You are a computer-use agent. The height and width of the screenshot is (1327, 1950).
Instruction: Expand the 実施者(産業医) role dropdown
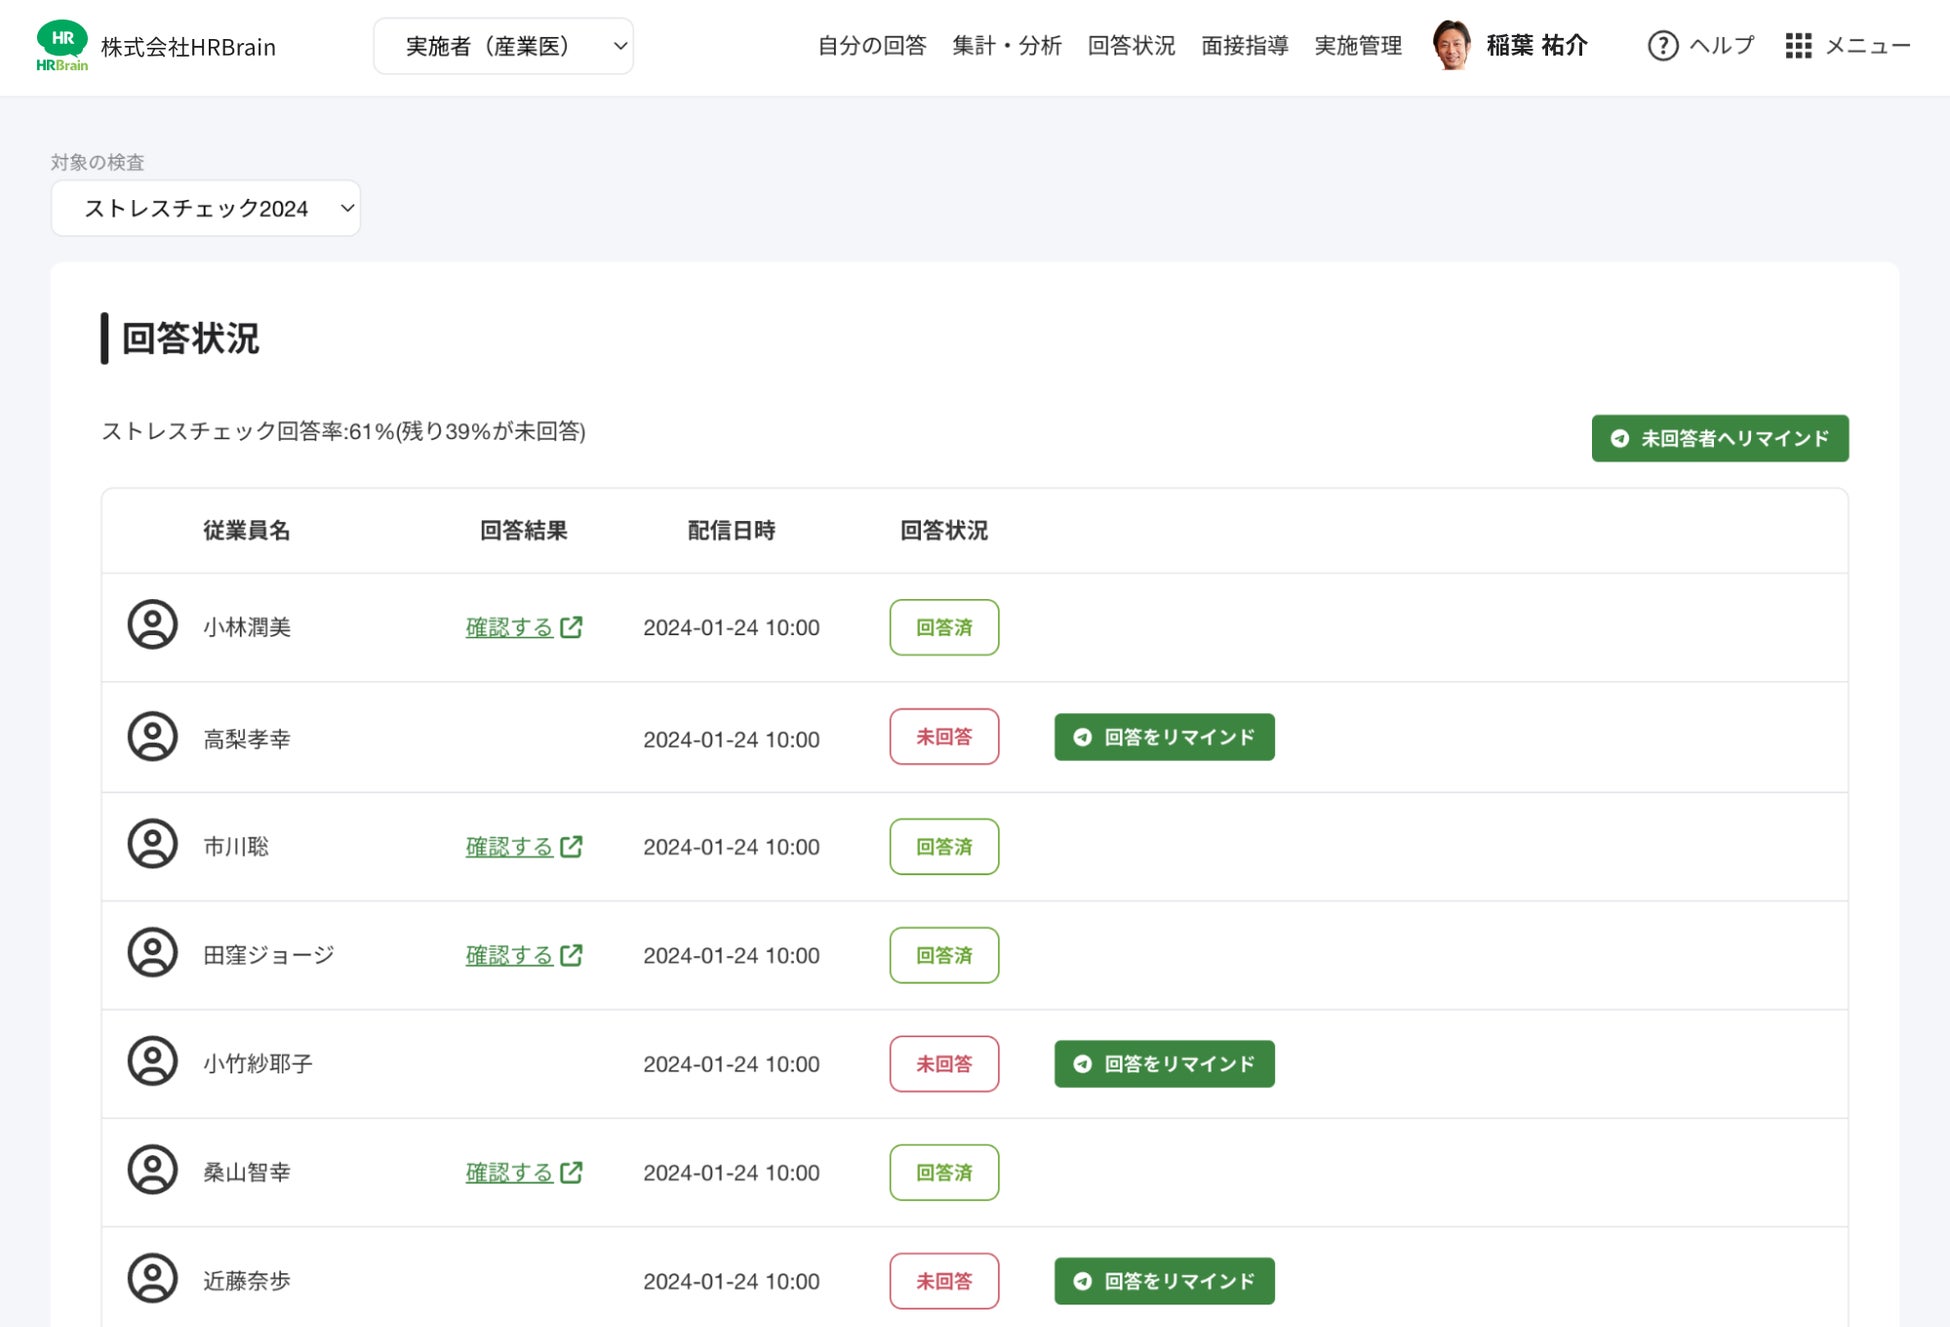[503, 46]
